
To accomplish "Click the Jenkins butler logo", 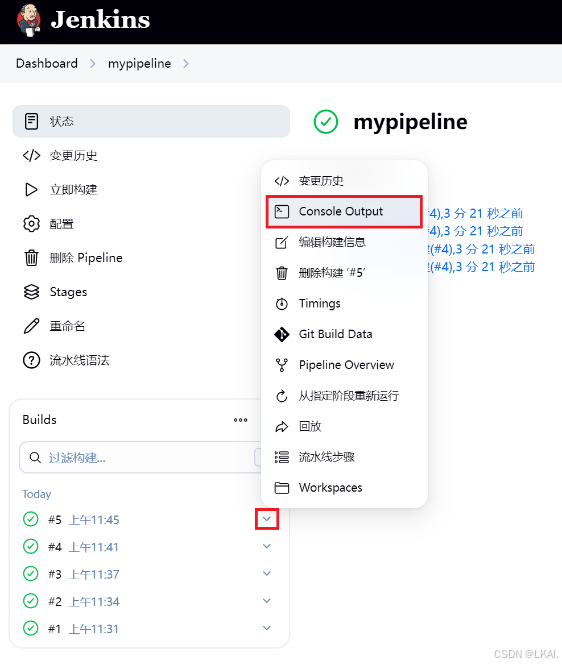I will click(29, 20).
